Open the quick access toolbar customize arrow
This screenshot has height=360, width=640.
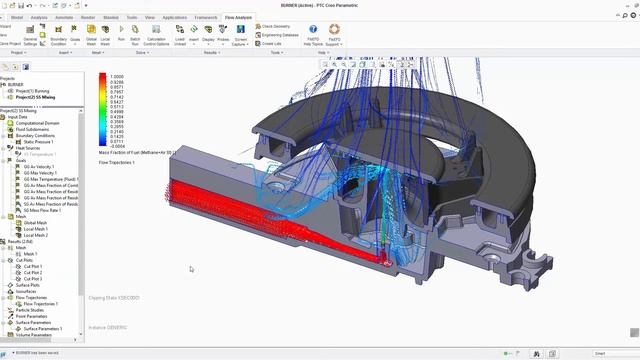pos(86,5)
